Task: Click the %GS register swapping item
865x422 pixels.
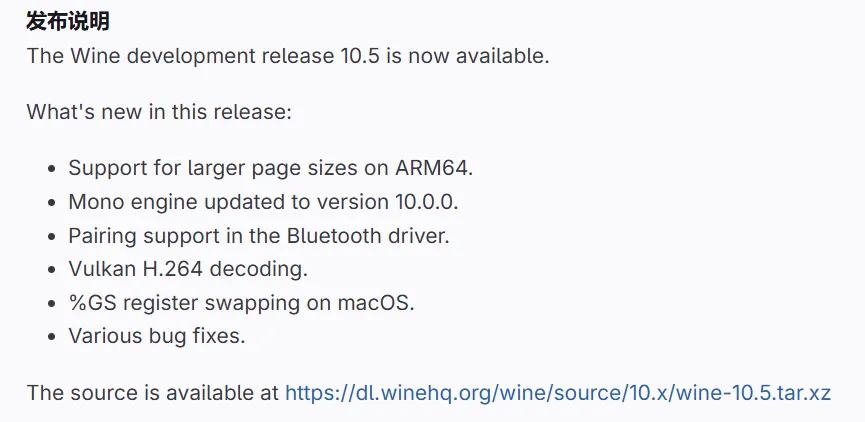Action: 241,303
